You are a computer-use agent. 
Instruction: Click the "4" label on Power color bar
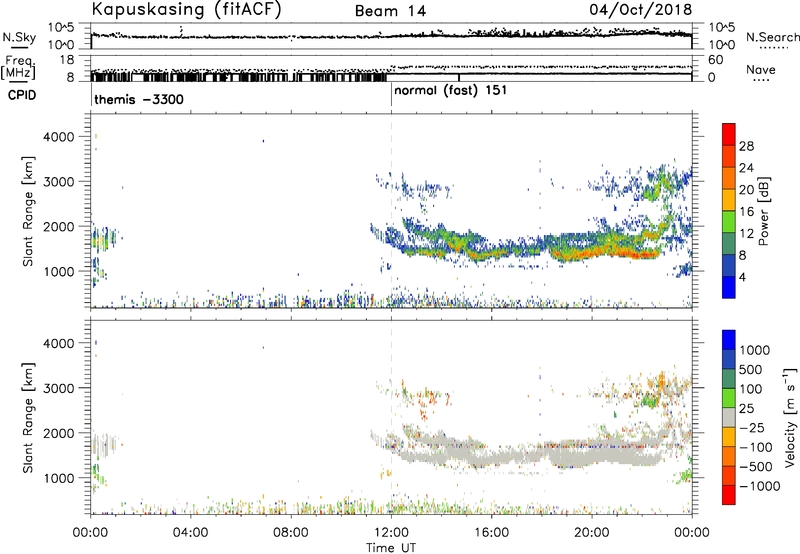point(743,278)
